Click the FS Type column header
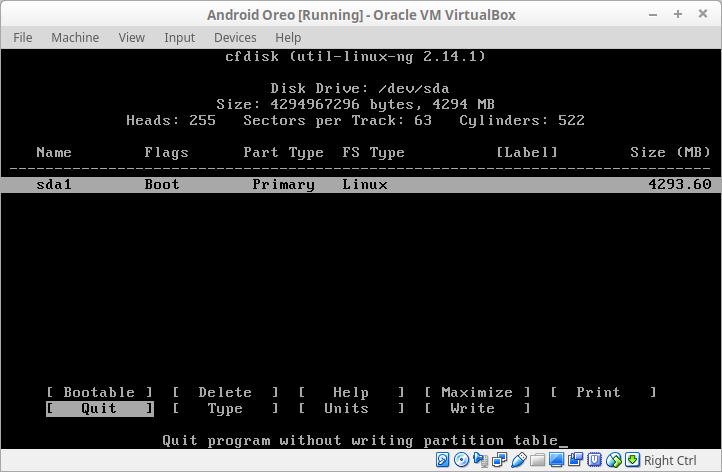The image size is (722, 472). (373, 152)
